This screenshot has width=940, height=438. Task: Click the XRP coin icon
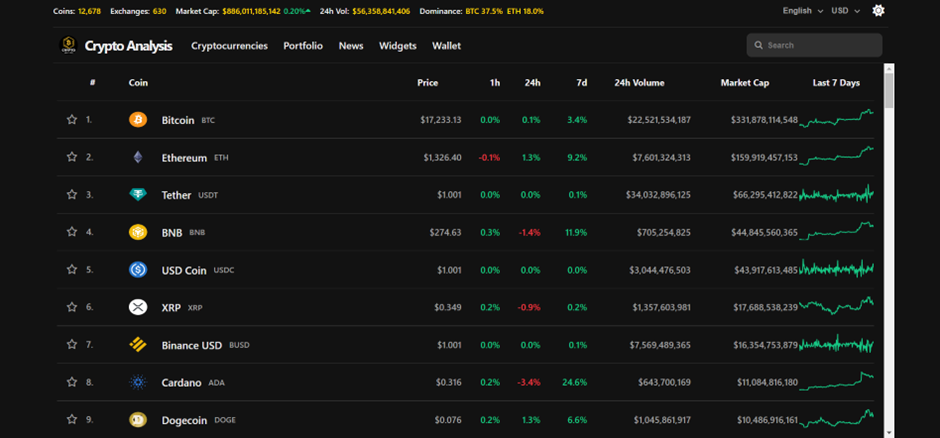click(x=138, y=307)
